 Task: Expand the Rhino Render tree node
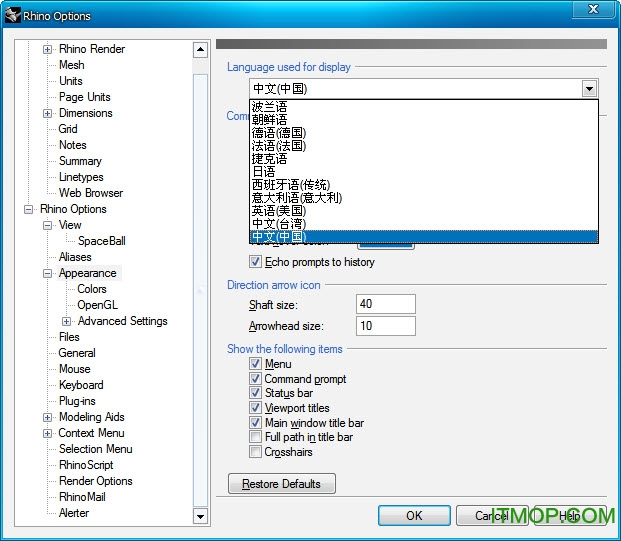[47, 49]
